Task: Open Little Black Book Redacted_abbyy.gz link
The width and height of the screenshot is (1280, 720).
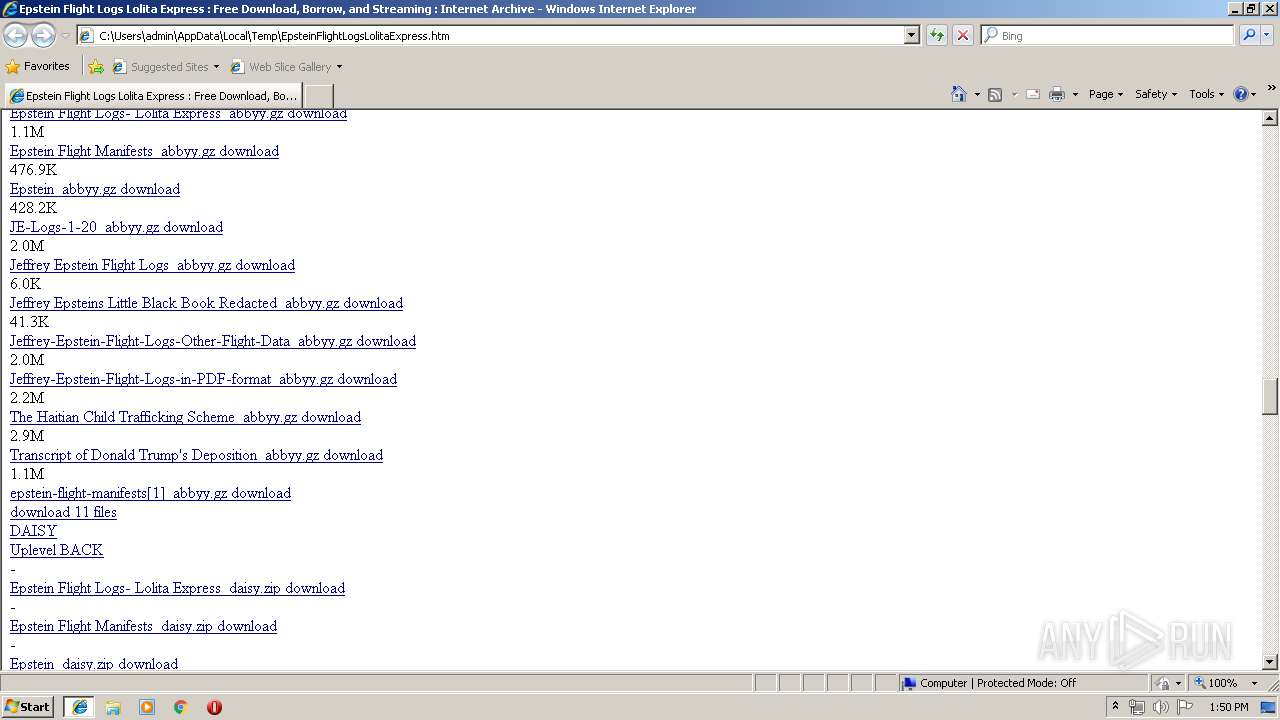Action: (206, 303)
